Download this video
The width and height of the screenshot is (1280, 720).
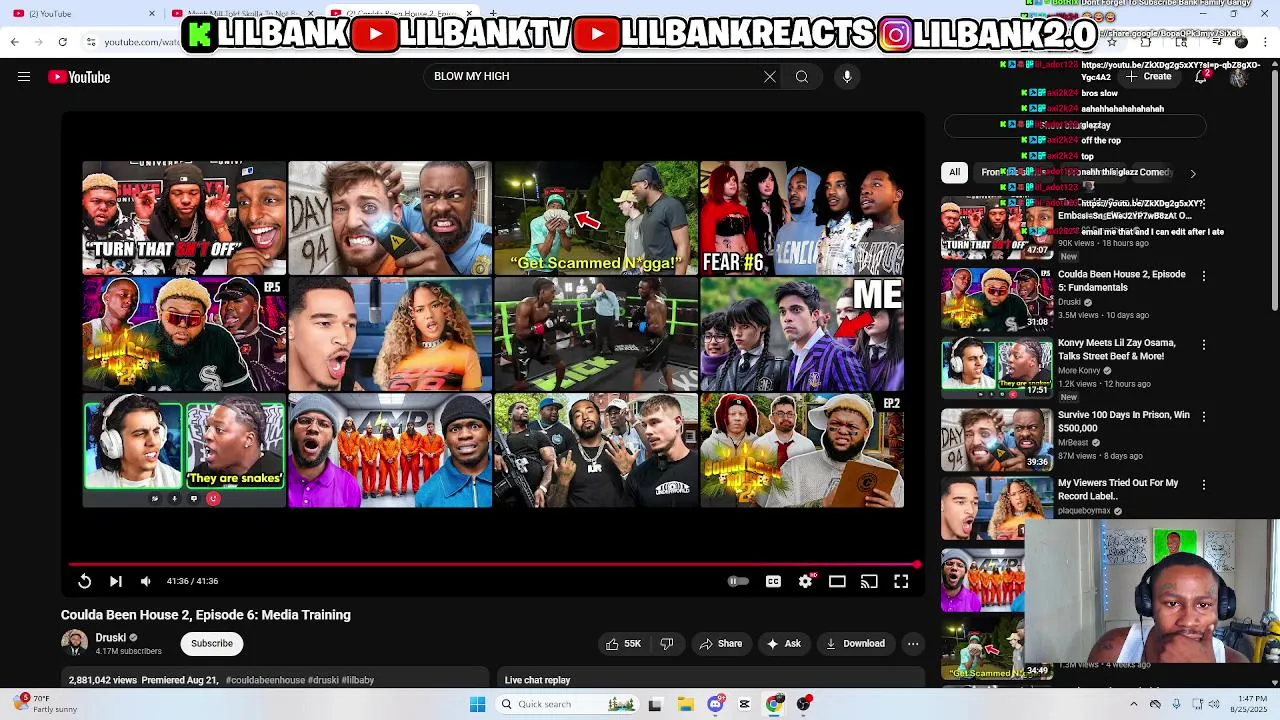coord(855,644)
